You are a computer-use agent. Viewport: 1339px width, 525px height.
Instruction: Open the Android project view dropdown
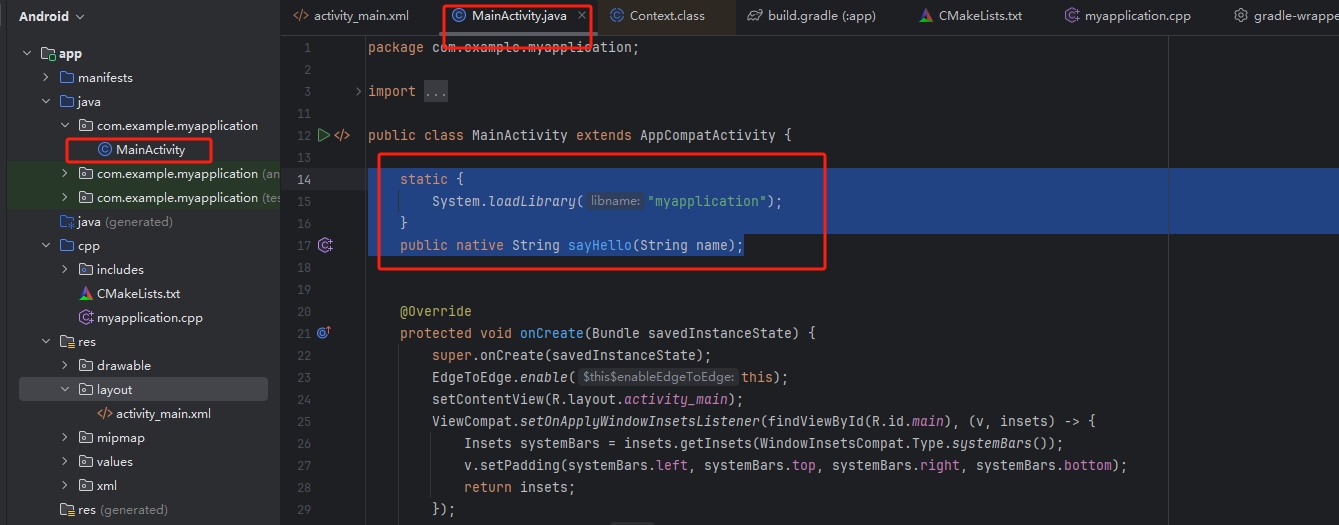[52, 16]
